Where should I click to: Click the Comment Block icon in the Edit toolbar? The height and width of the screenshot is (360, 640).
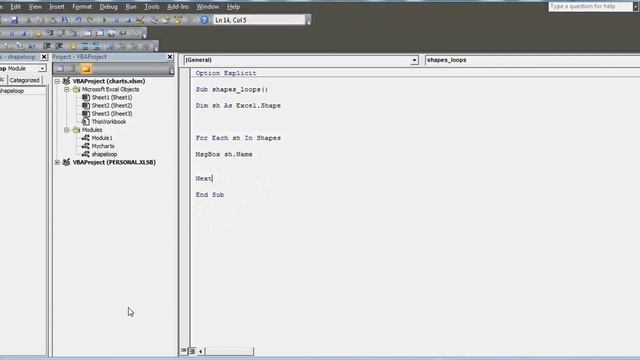click(85, 46)
